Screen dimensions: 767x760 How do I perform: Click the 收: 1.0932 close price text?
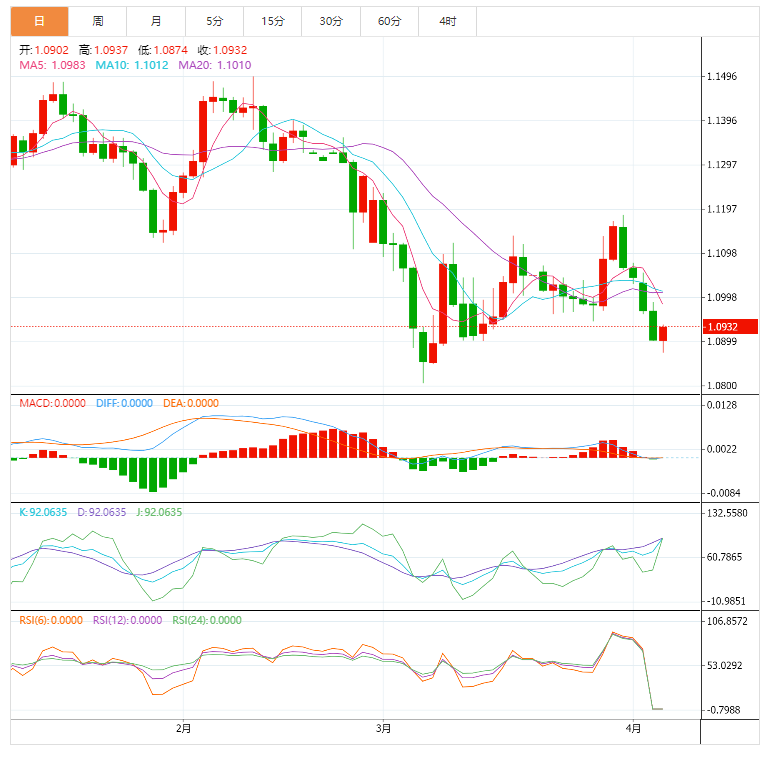(223, 50)
